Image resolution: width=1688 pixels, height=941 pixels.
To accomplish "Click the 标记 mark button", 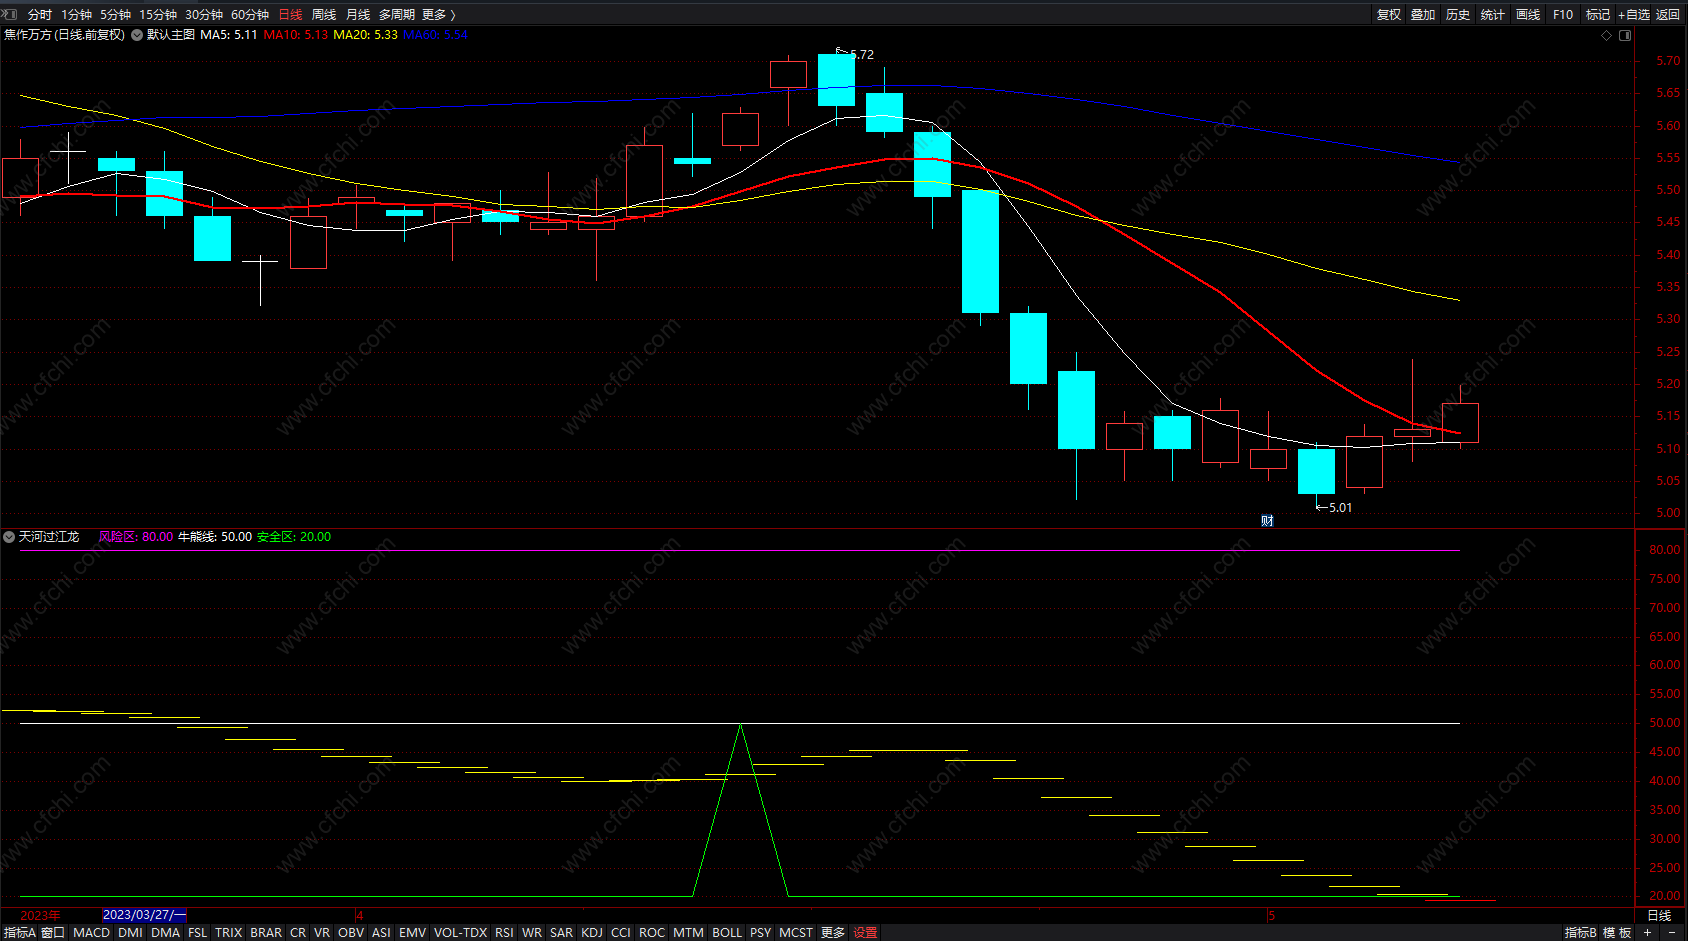I will [x=1598, y=14].
